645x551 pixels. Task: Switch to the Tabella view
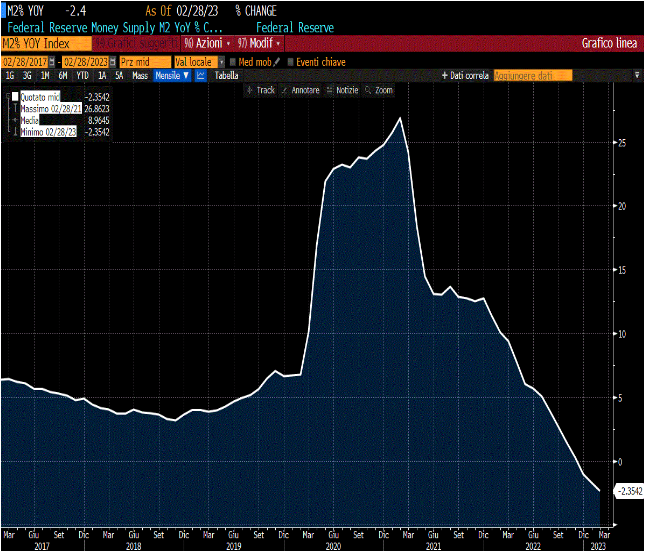[226, 76]
